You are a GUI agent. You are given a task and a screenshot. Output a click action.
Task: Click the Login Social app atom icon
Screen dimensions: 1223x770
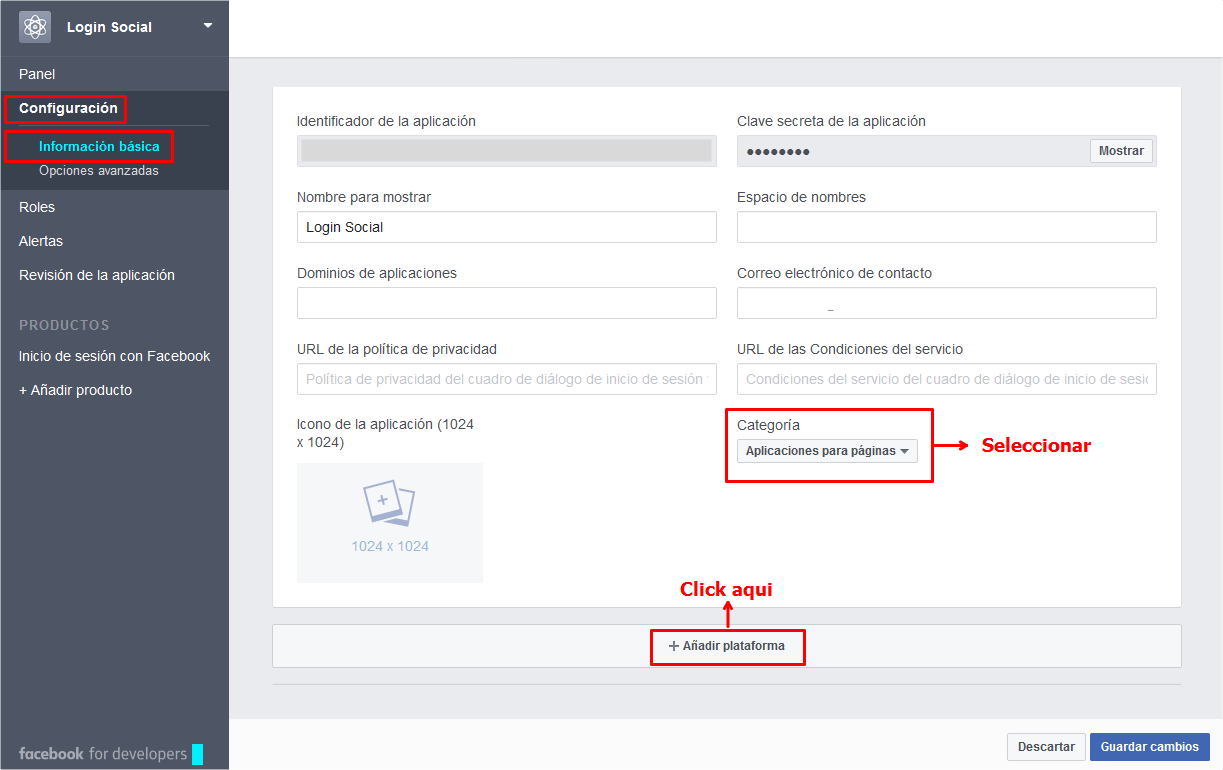click(x=35, y=27)
